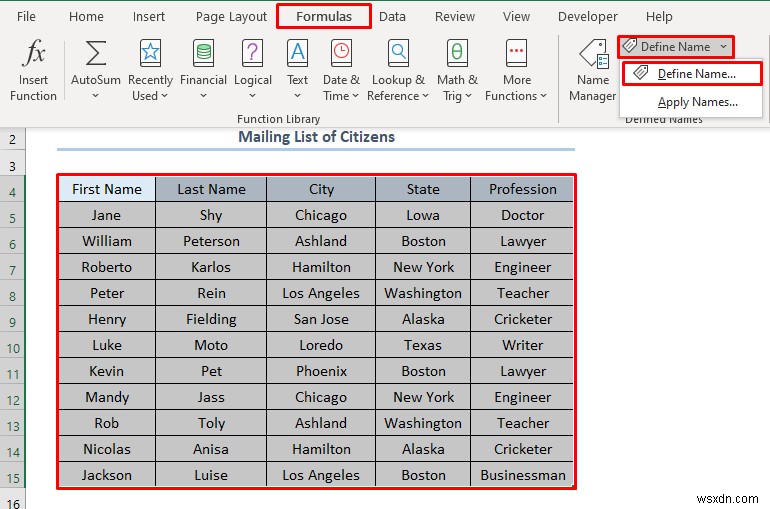Screen dimensions: 770x509
Task: Switch to the Developer tab
Action: click(x=588, y=17)
